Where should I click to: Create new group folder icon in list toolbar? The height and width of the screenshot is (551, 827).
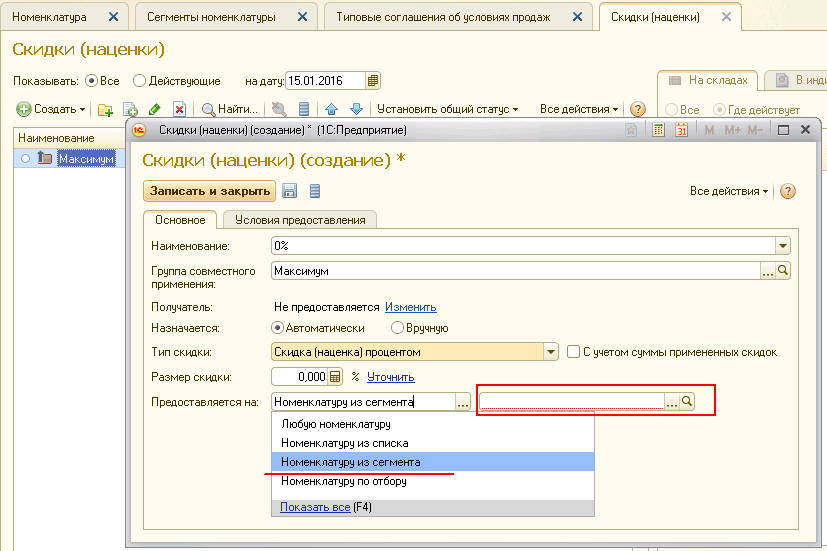[105, 110]
